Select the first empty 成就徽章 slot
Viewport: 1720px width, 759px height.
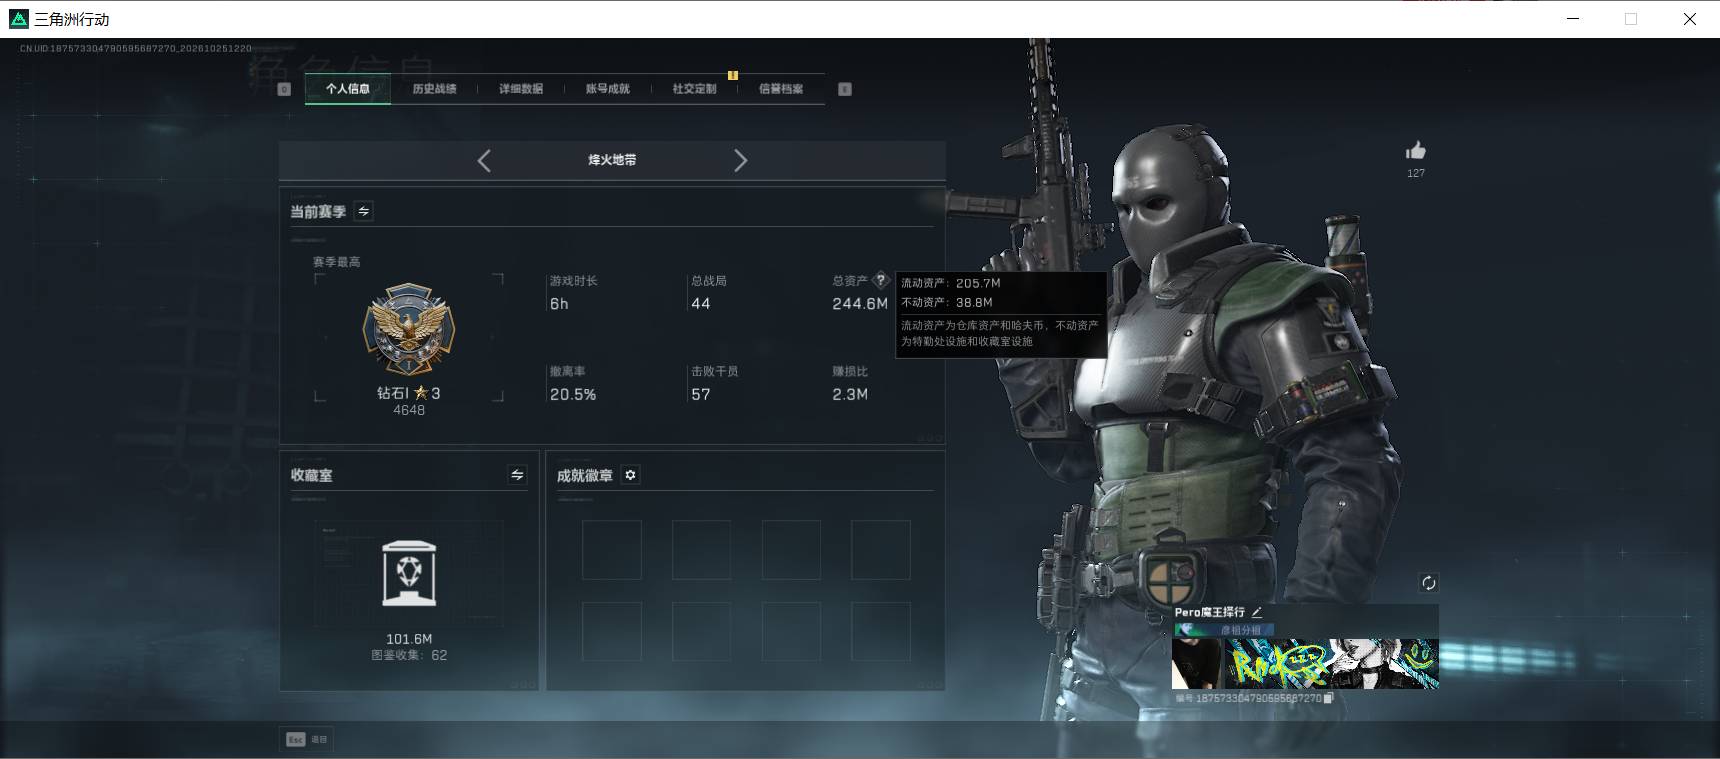coord(612,549)
